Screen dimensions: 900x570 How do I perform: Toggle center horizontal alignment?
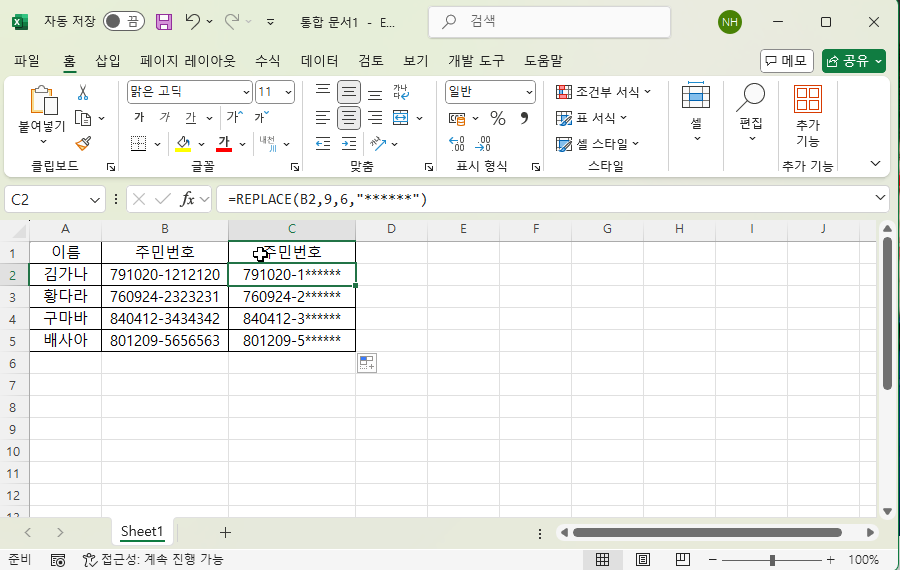coord(348,118)
